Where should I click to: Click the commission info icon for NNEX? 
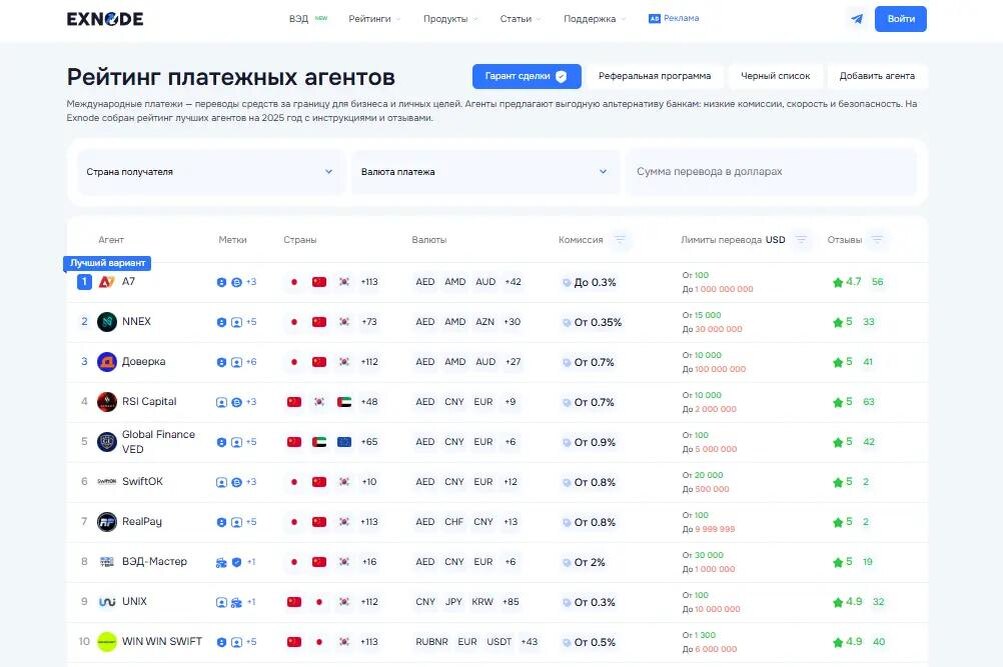566,322
